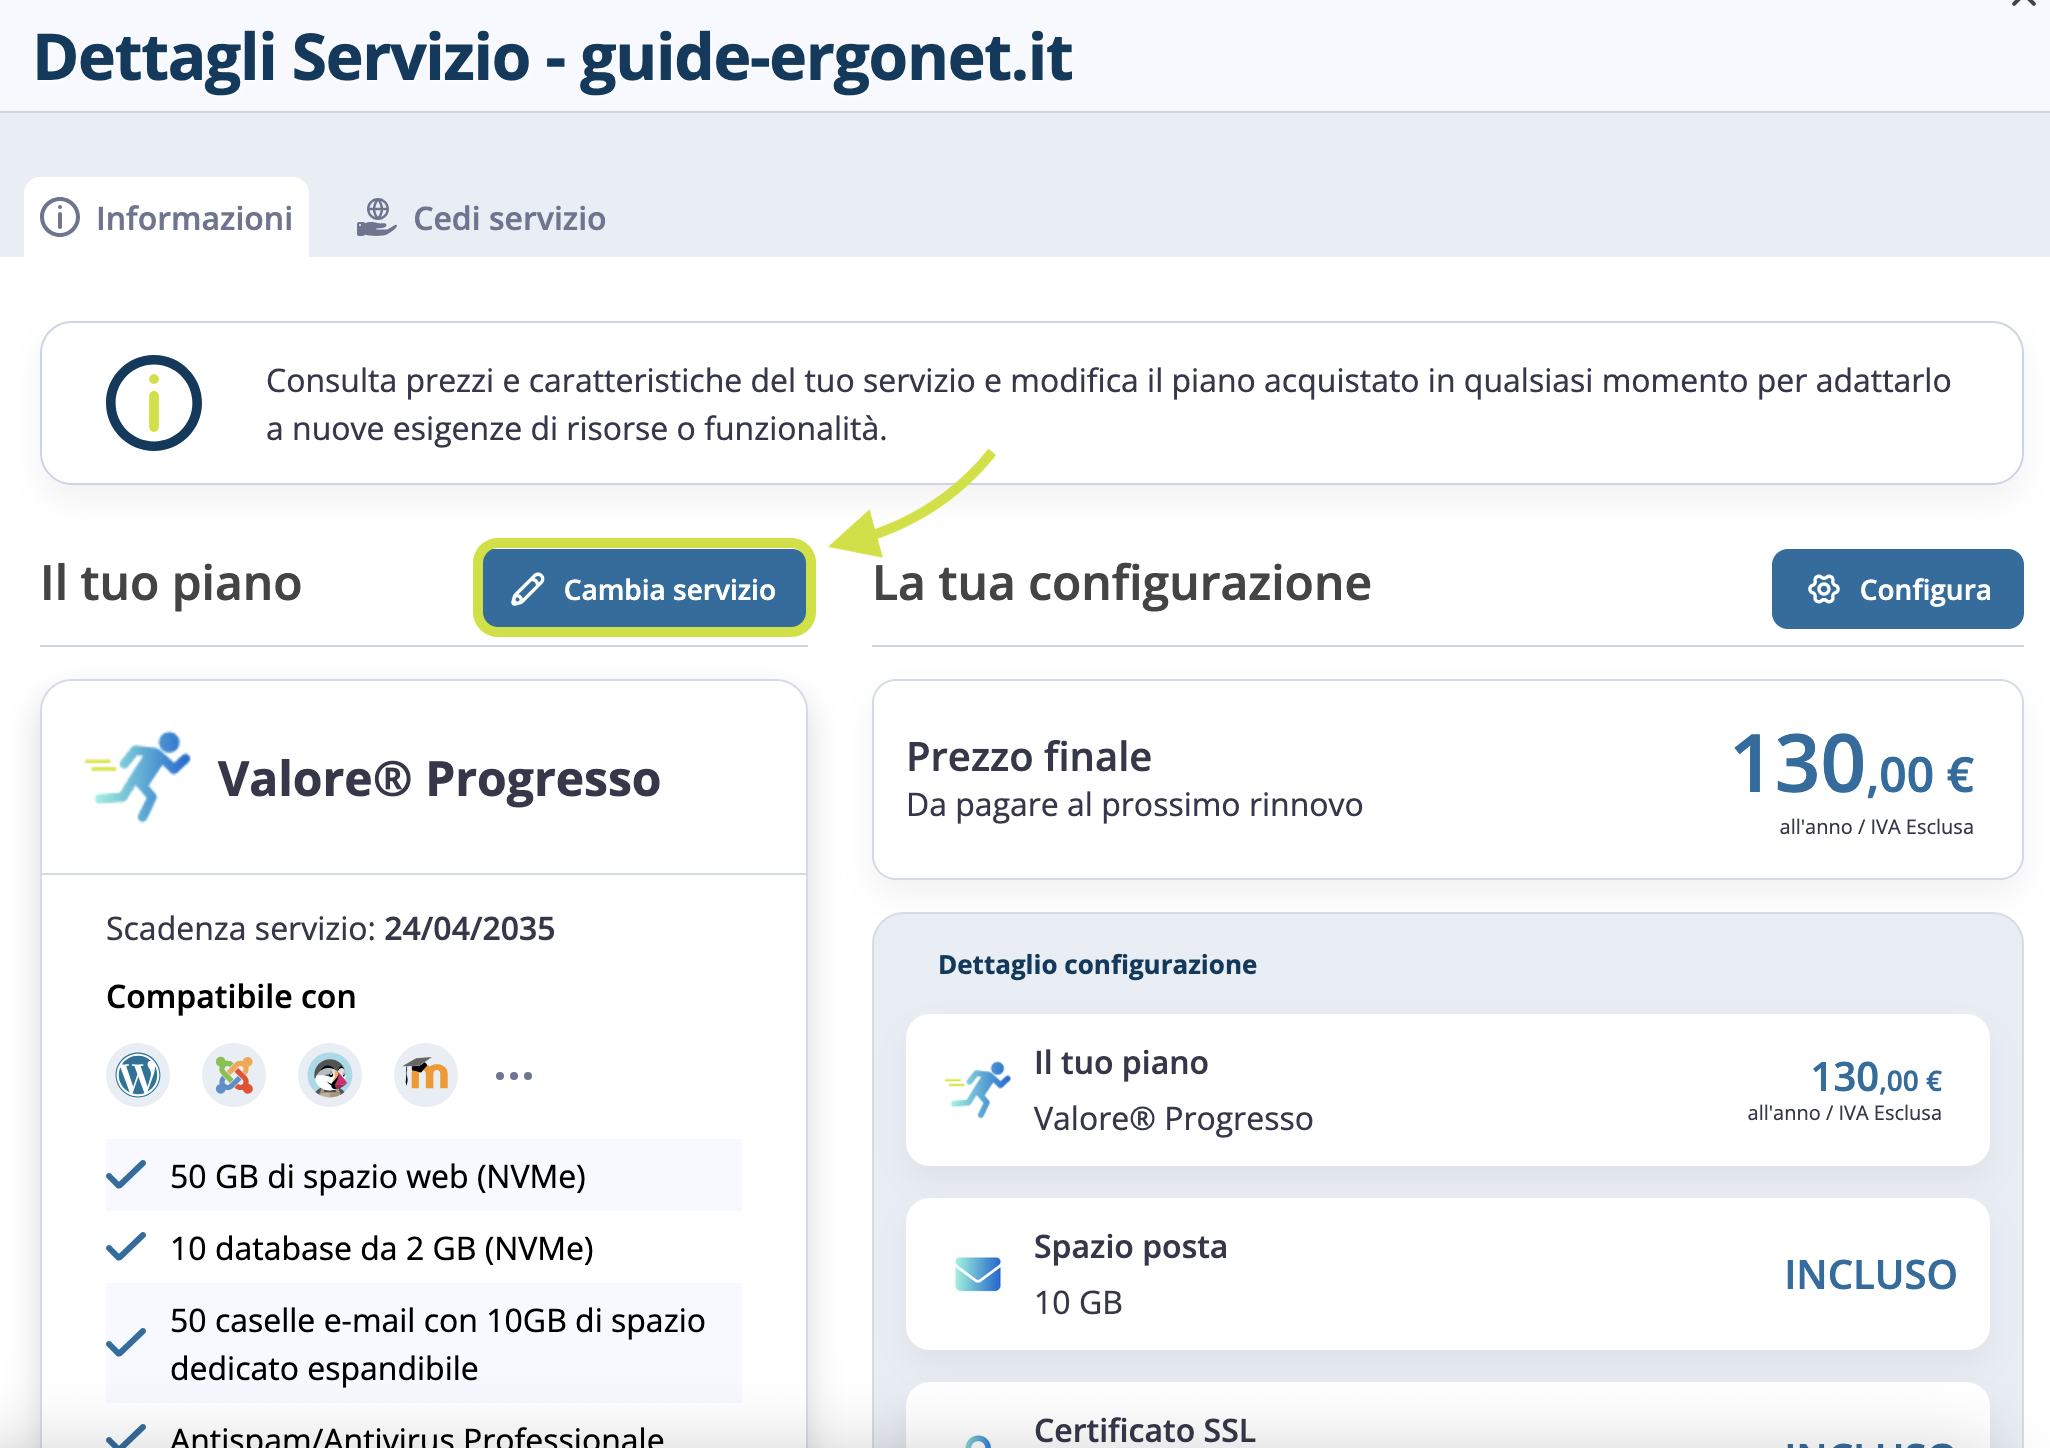Expand more compatible apps via three dots
Viewport: 2050px width, 1448px height.
pos(514,1076)
